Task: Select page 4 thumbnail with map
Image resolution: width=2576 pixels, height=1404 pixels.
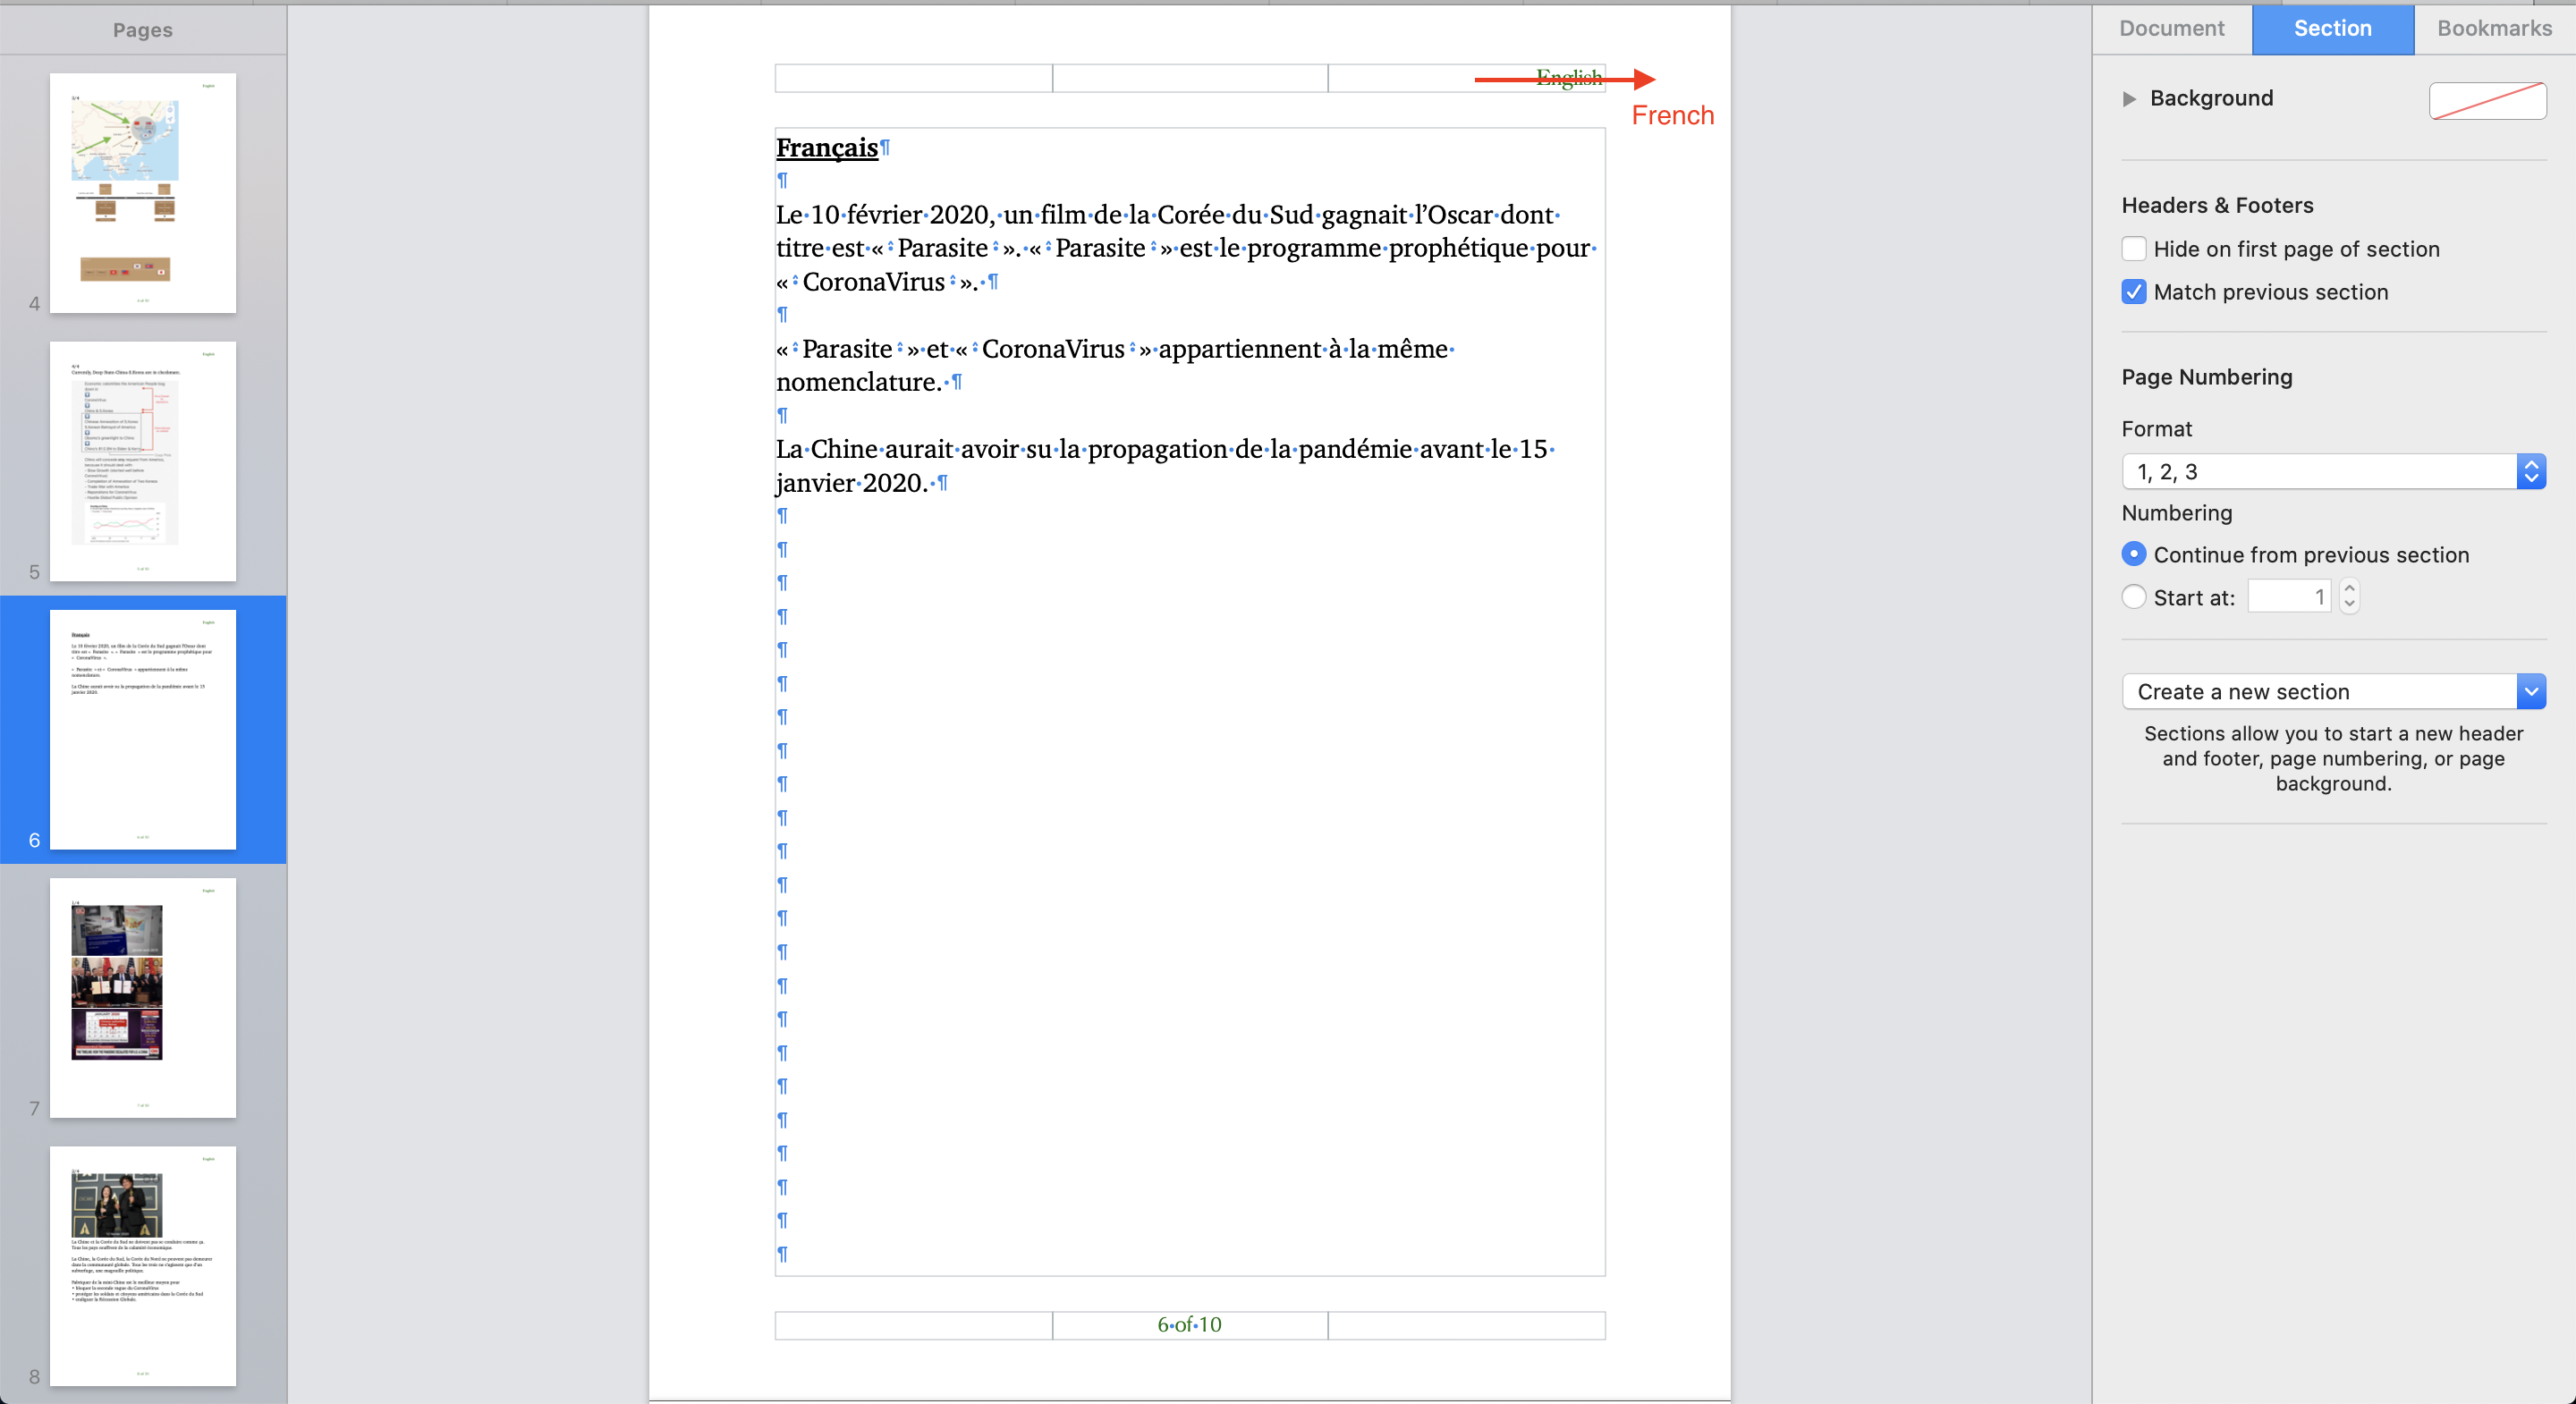Action: pos(143,193)
